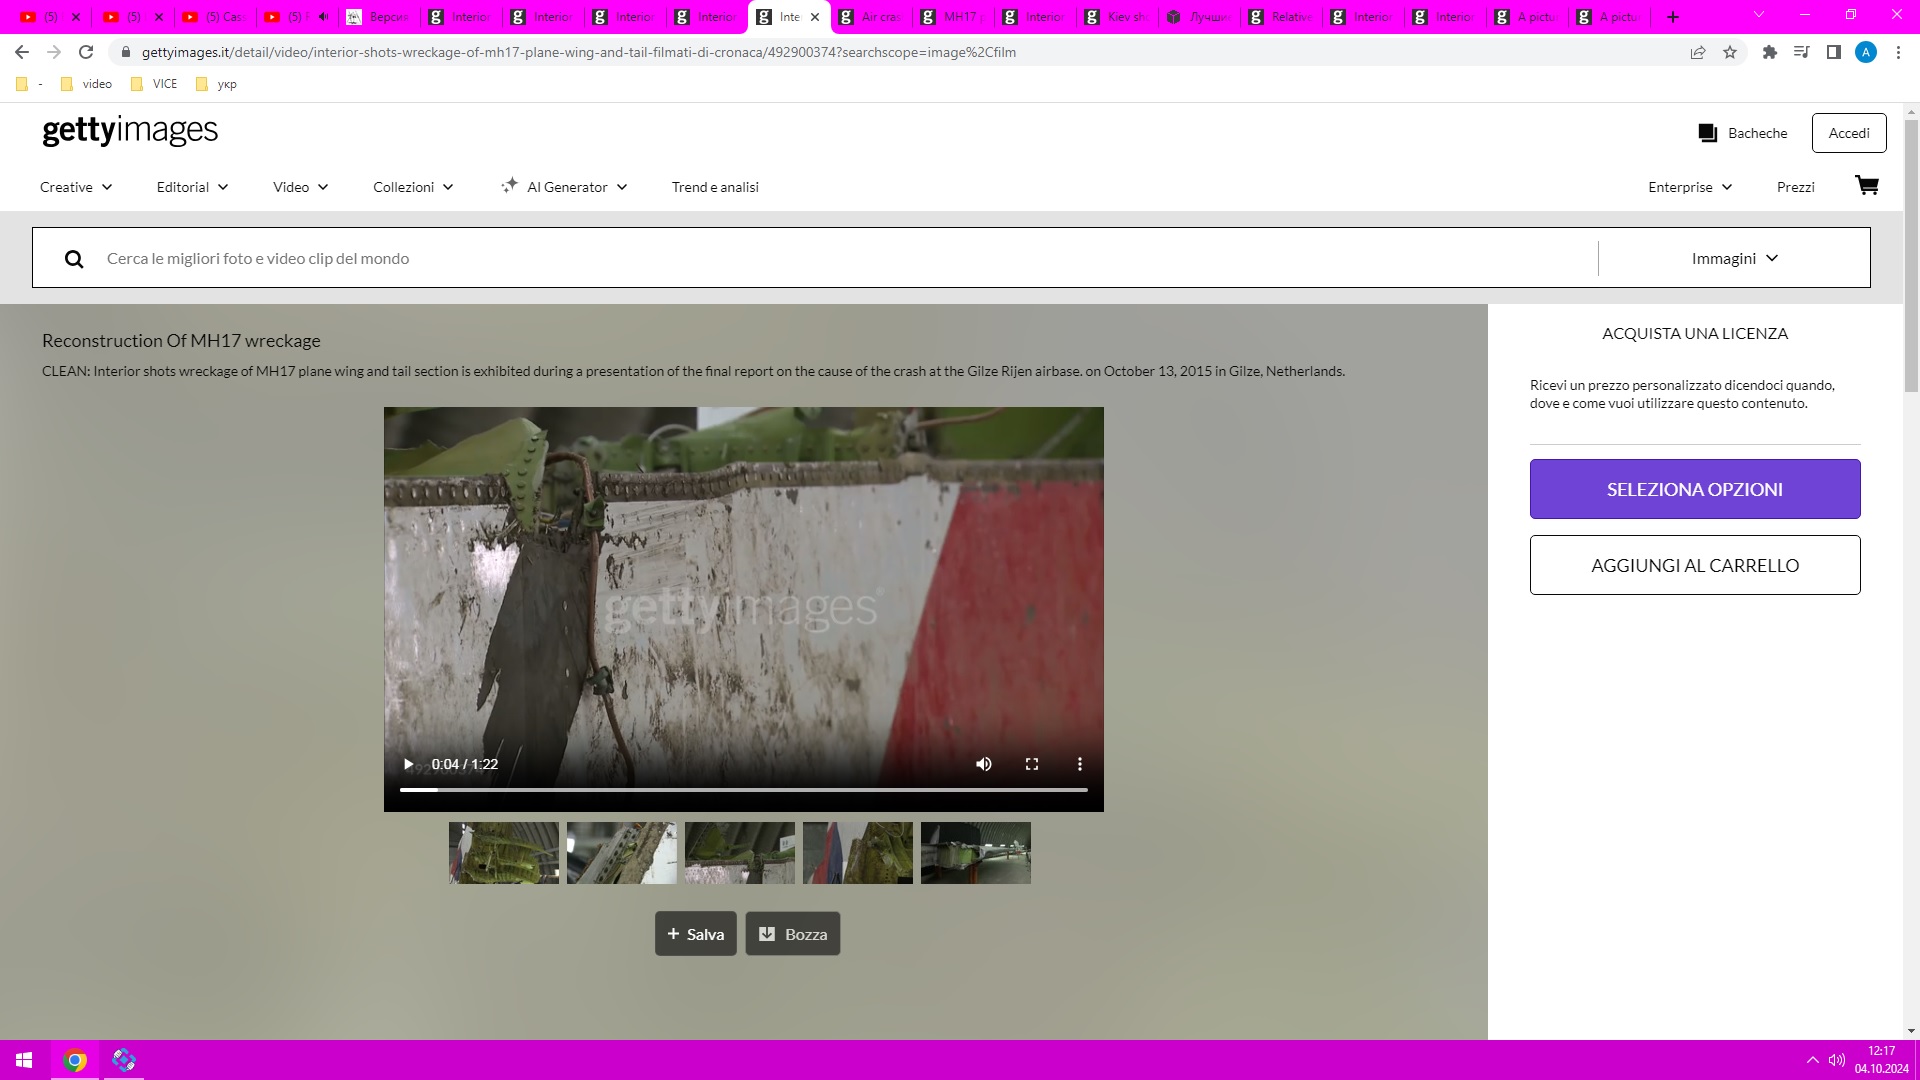
Task: Switch to the Версия browser tab
Action: coord(379,17)
